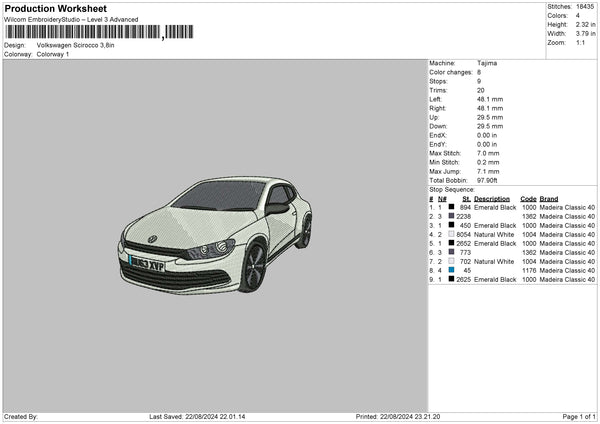600x424 pixels.
Task: Click the 'Created By:' footer label
Action: (21, 416)
